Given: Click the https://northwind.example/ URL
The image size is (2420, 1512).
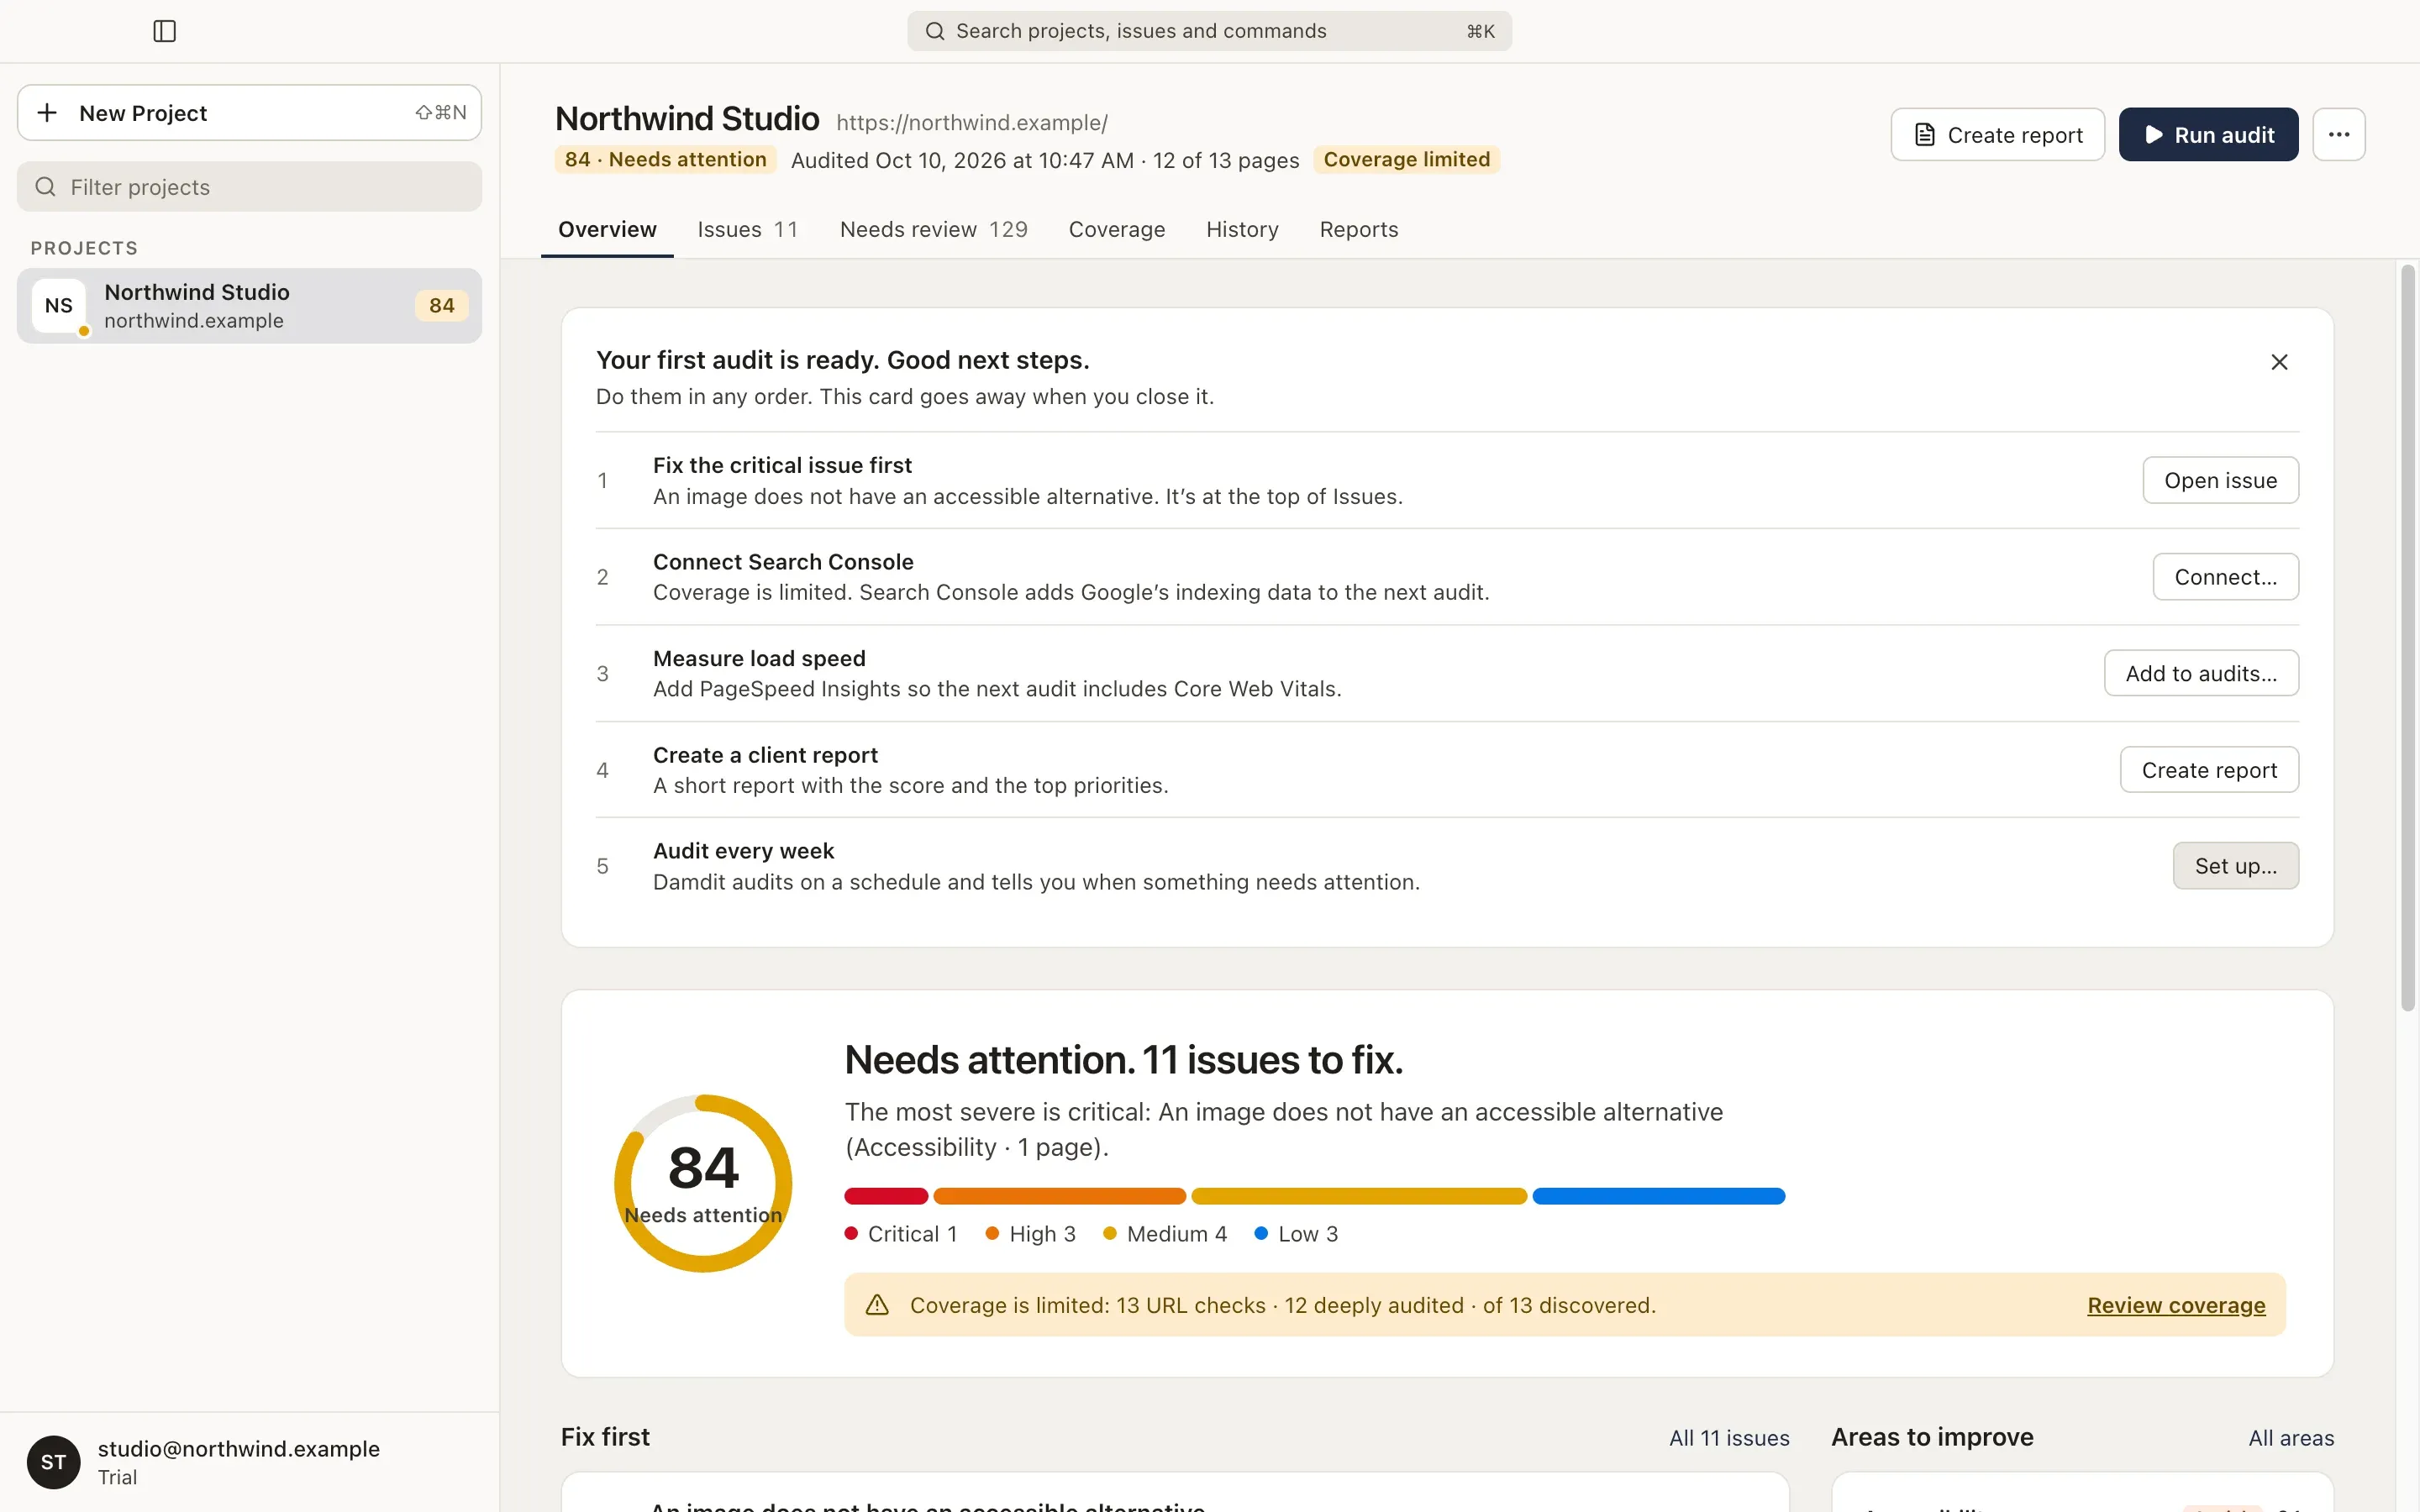Looking at the screenshot, I should click(972, 122).
